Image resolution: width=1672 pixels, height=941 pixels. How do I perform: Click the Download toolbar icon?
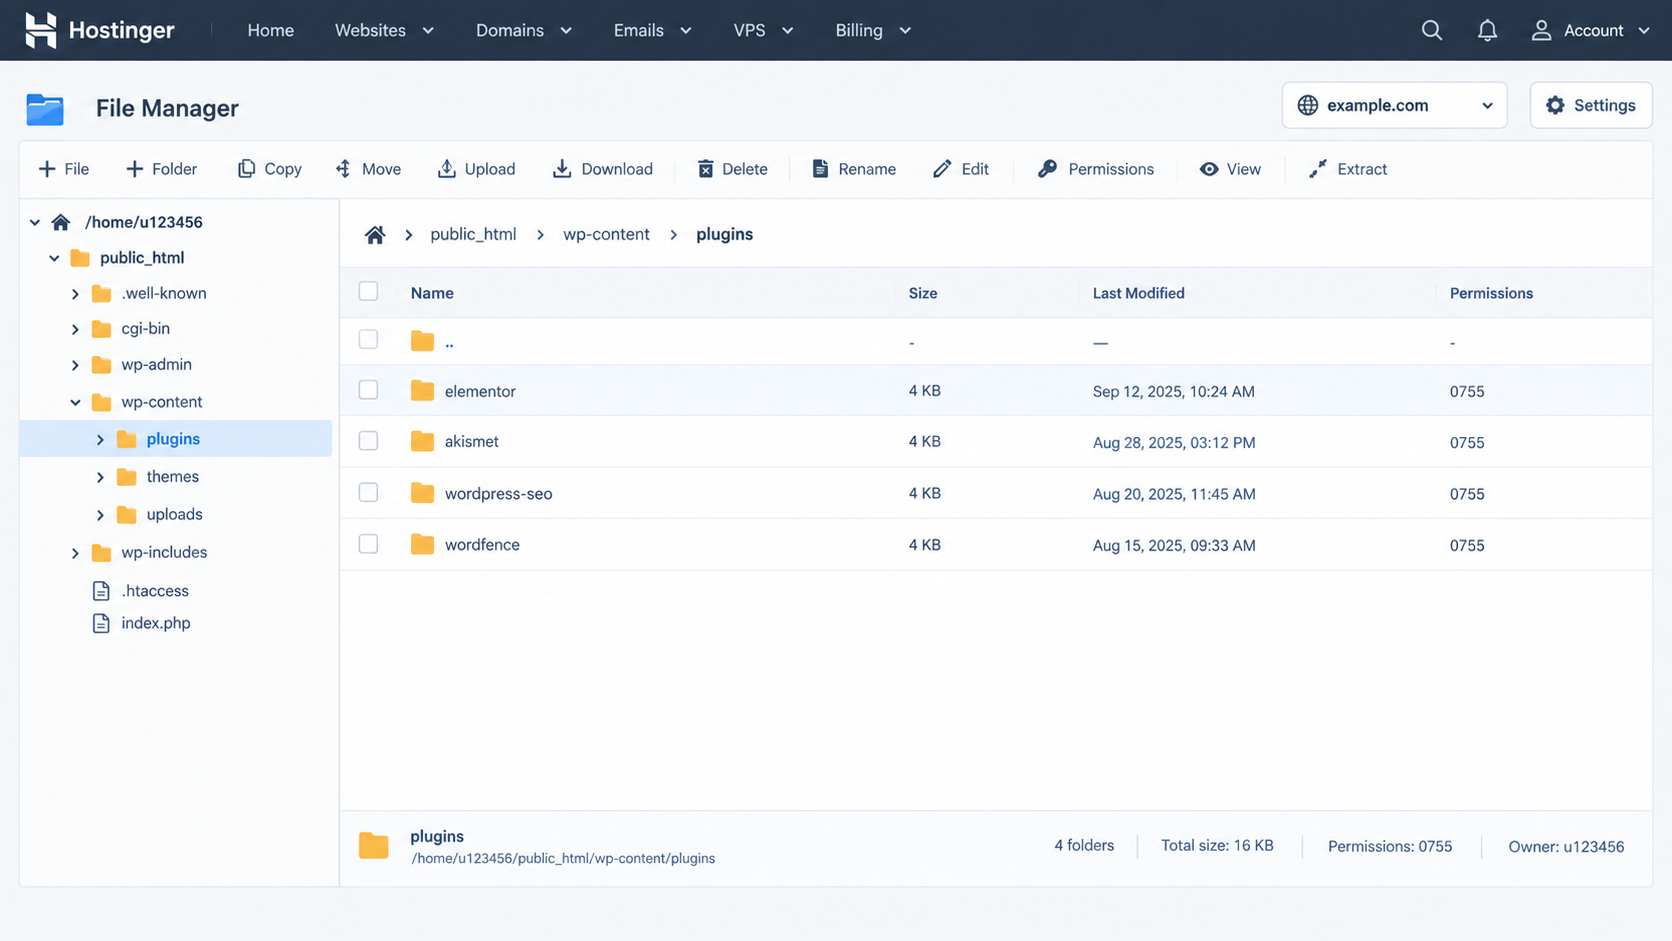562,169
